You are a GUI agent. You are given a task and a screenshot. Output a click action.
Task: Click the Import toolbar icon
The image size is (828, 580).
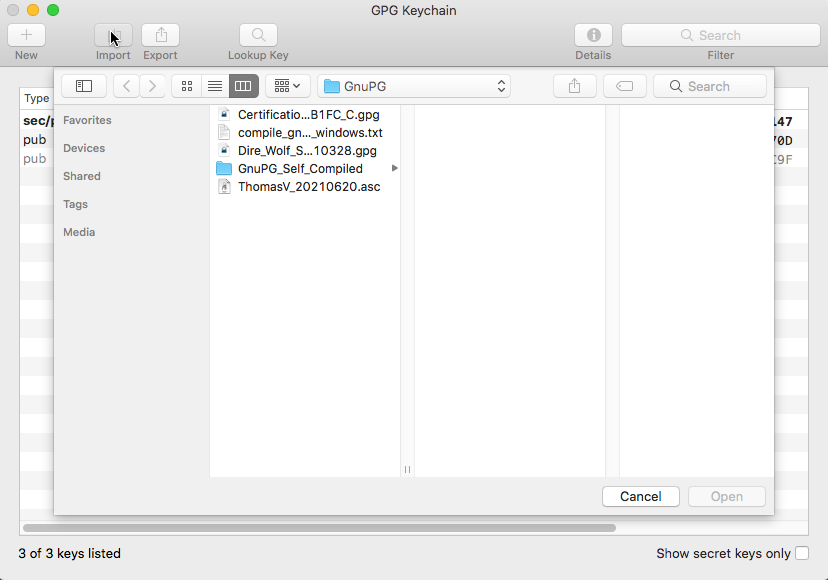tap(114, 35)
